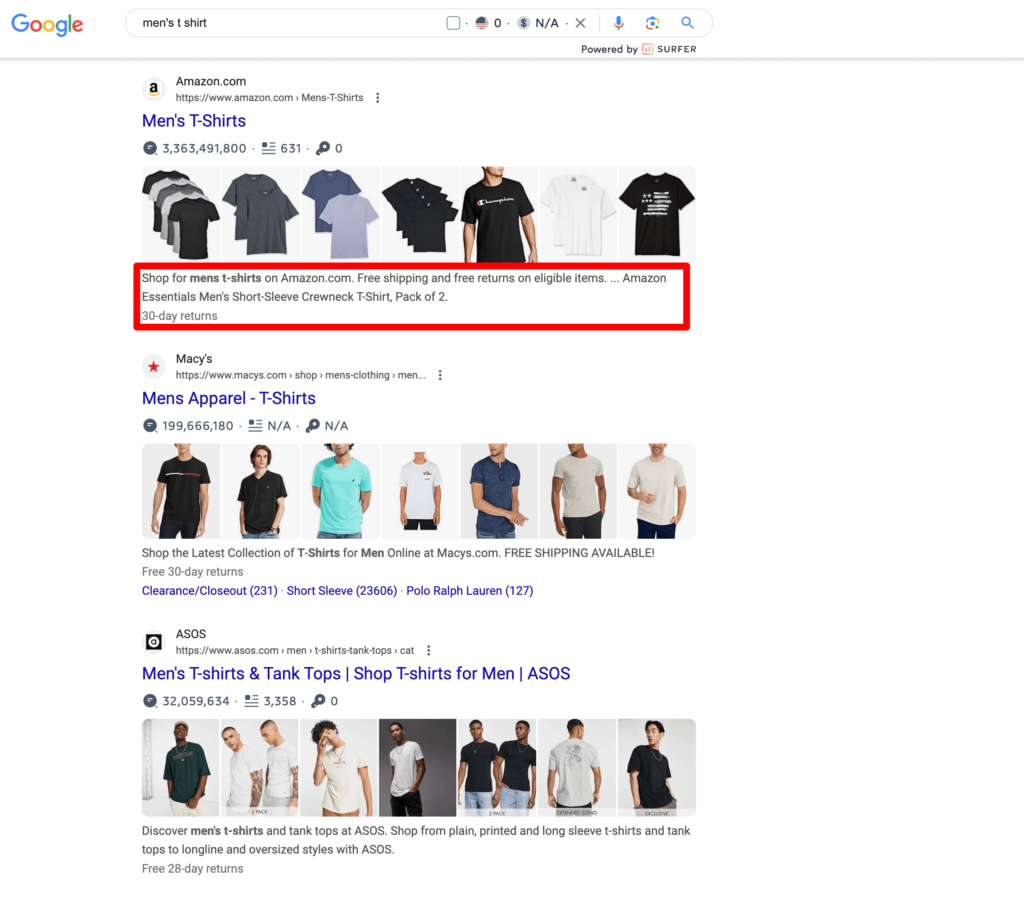1024x899 pixels.
Task: Open the "Mens Apparel - T-Shirts" Macy's link
Action: click(x=229, y=398)
